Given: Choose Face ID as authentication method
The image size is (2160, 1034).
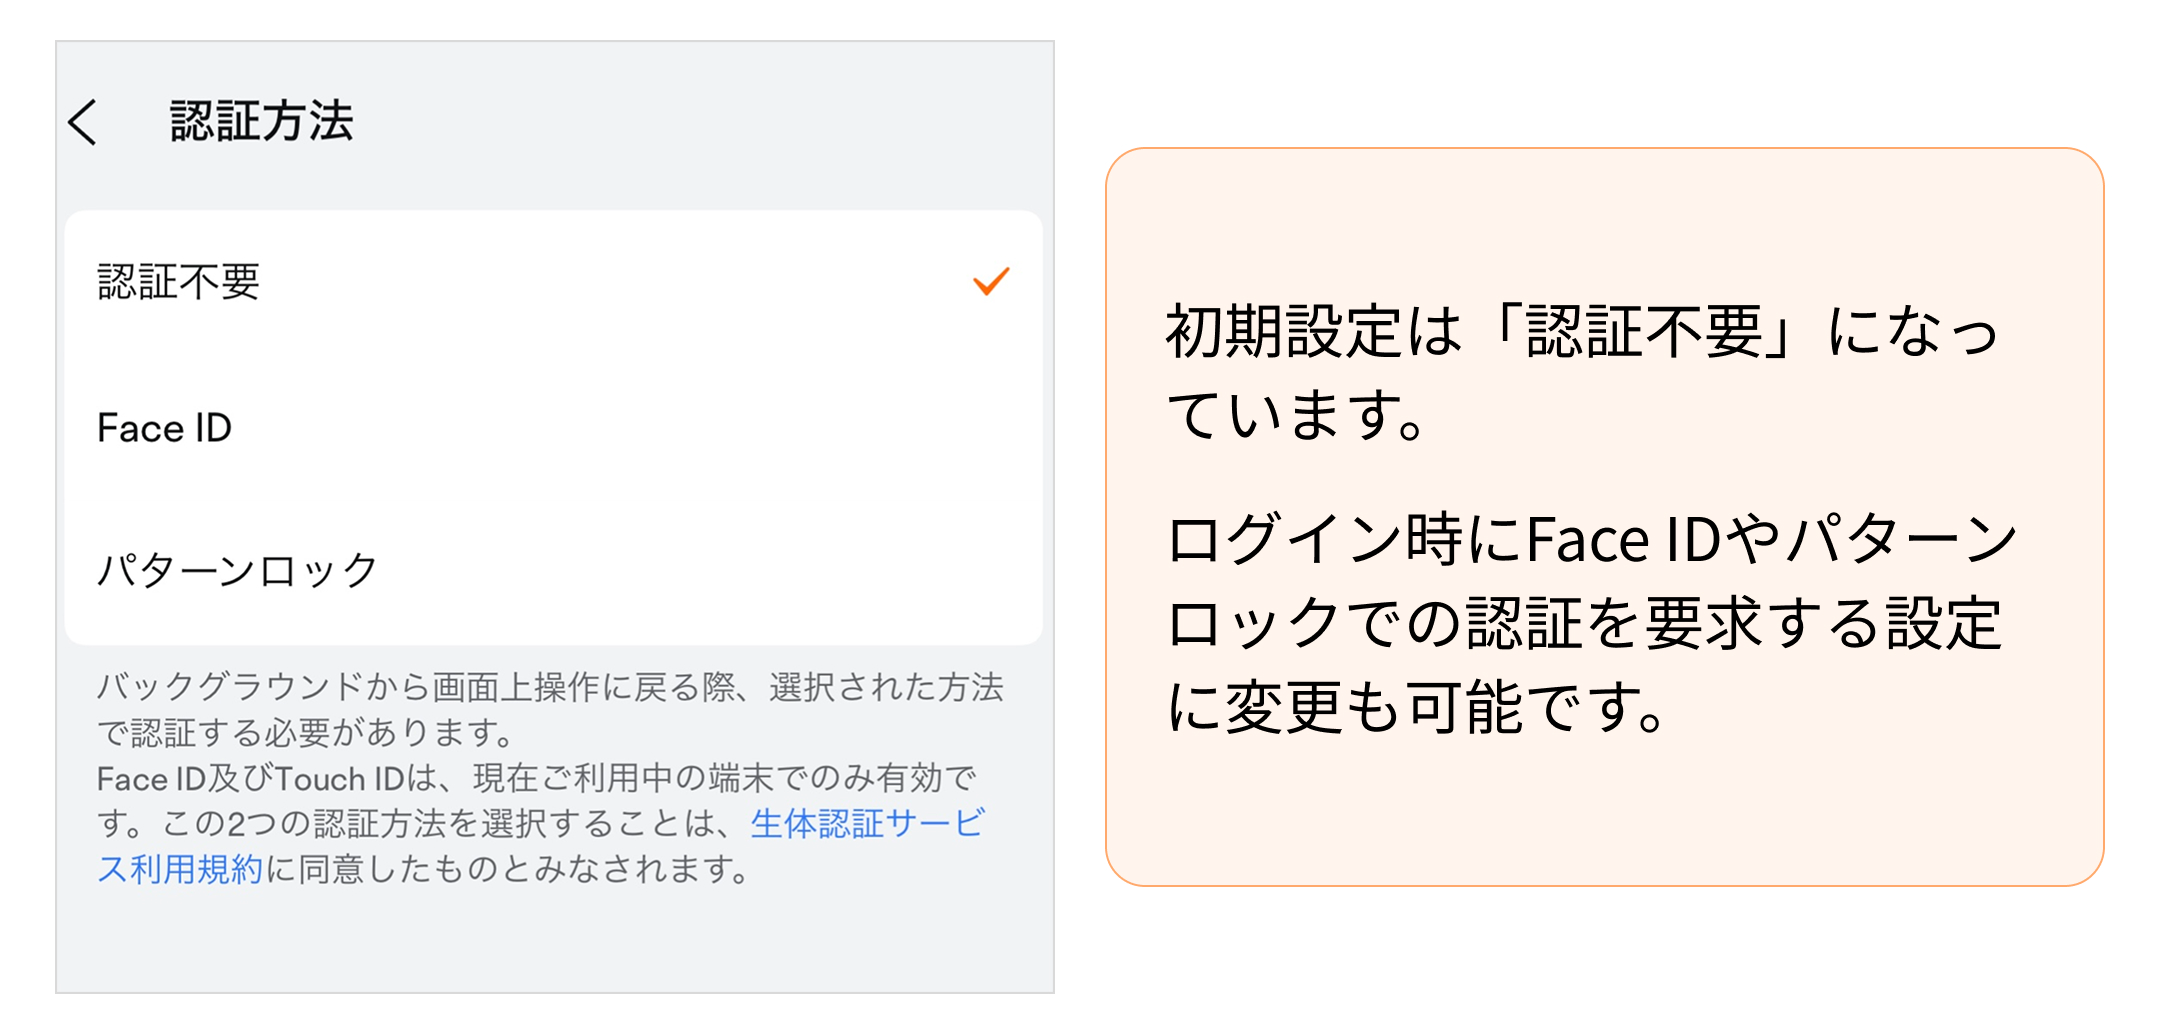Looking at the screenshot, I should 165,428.
